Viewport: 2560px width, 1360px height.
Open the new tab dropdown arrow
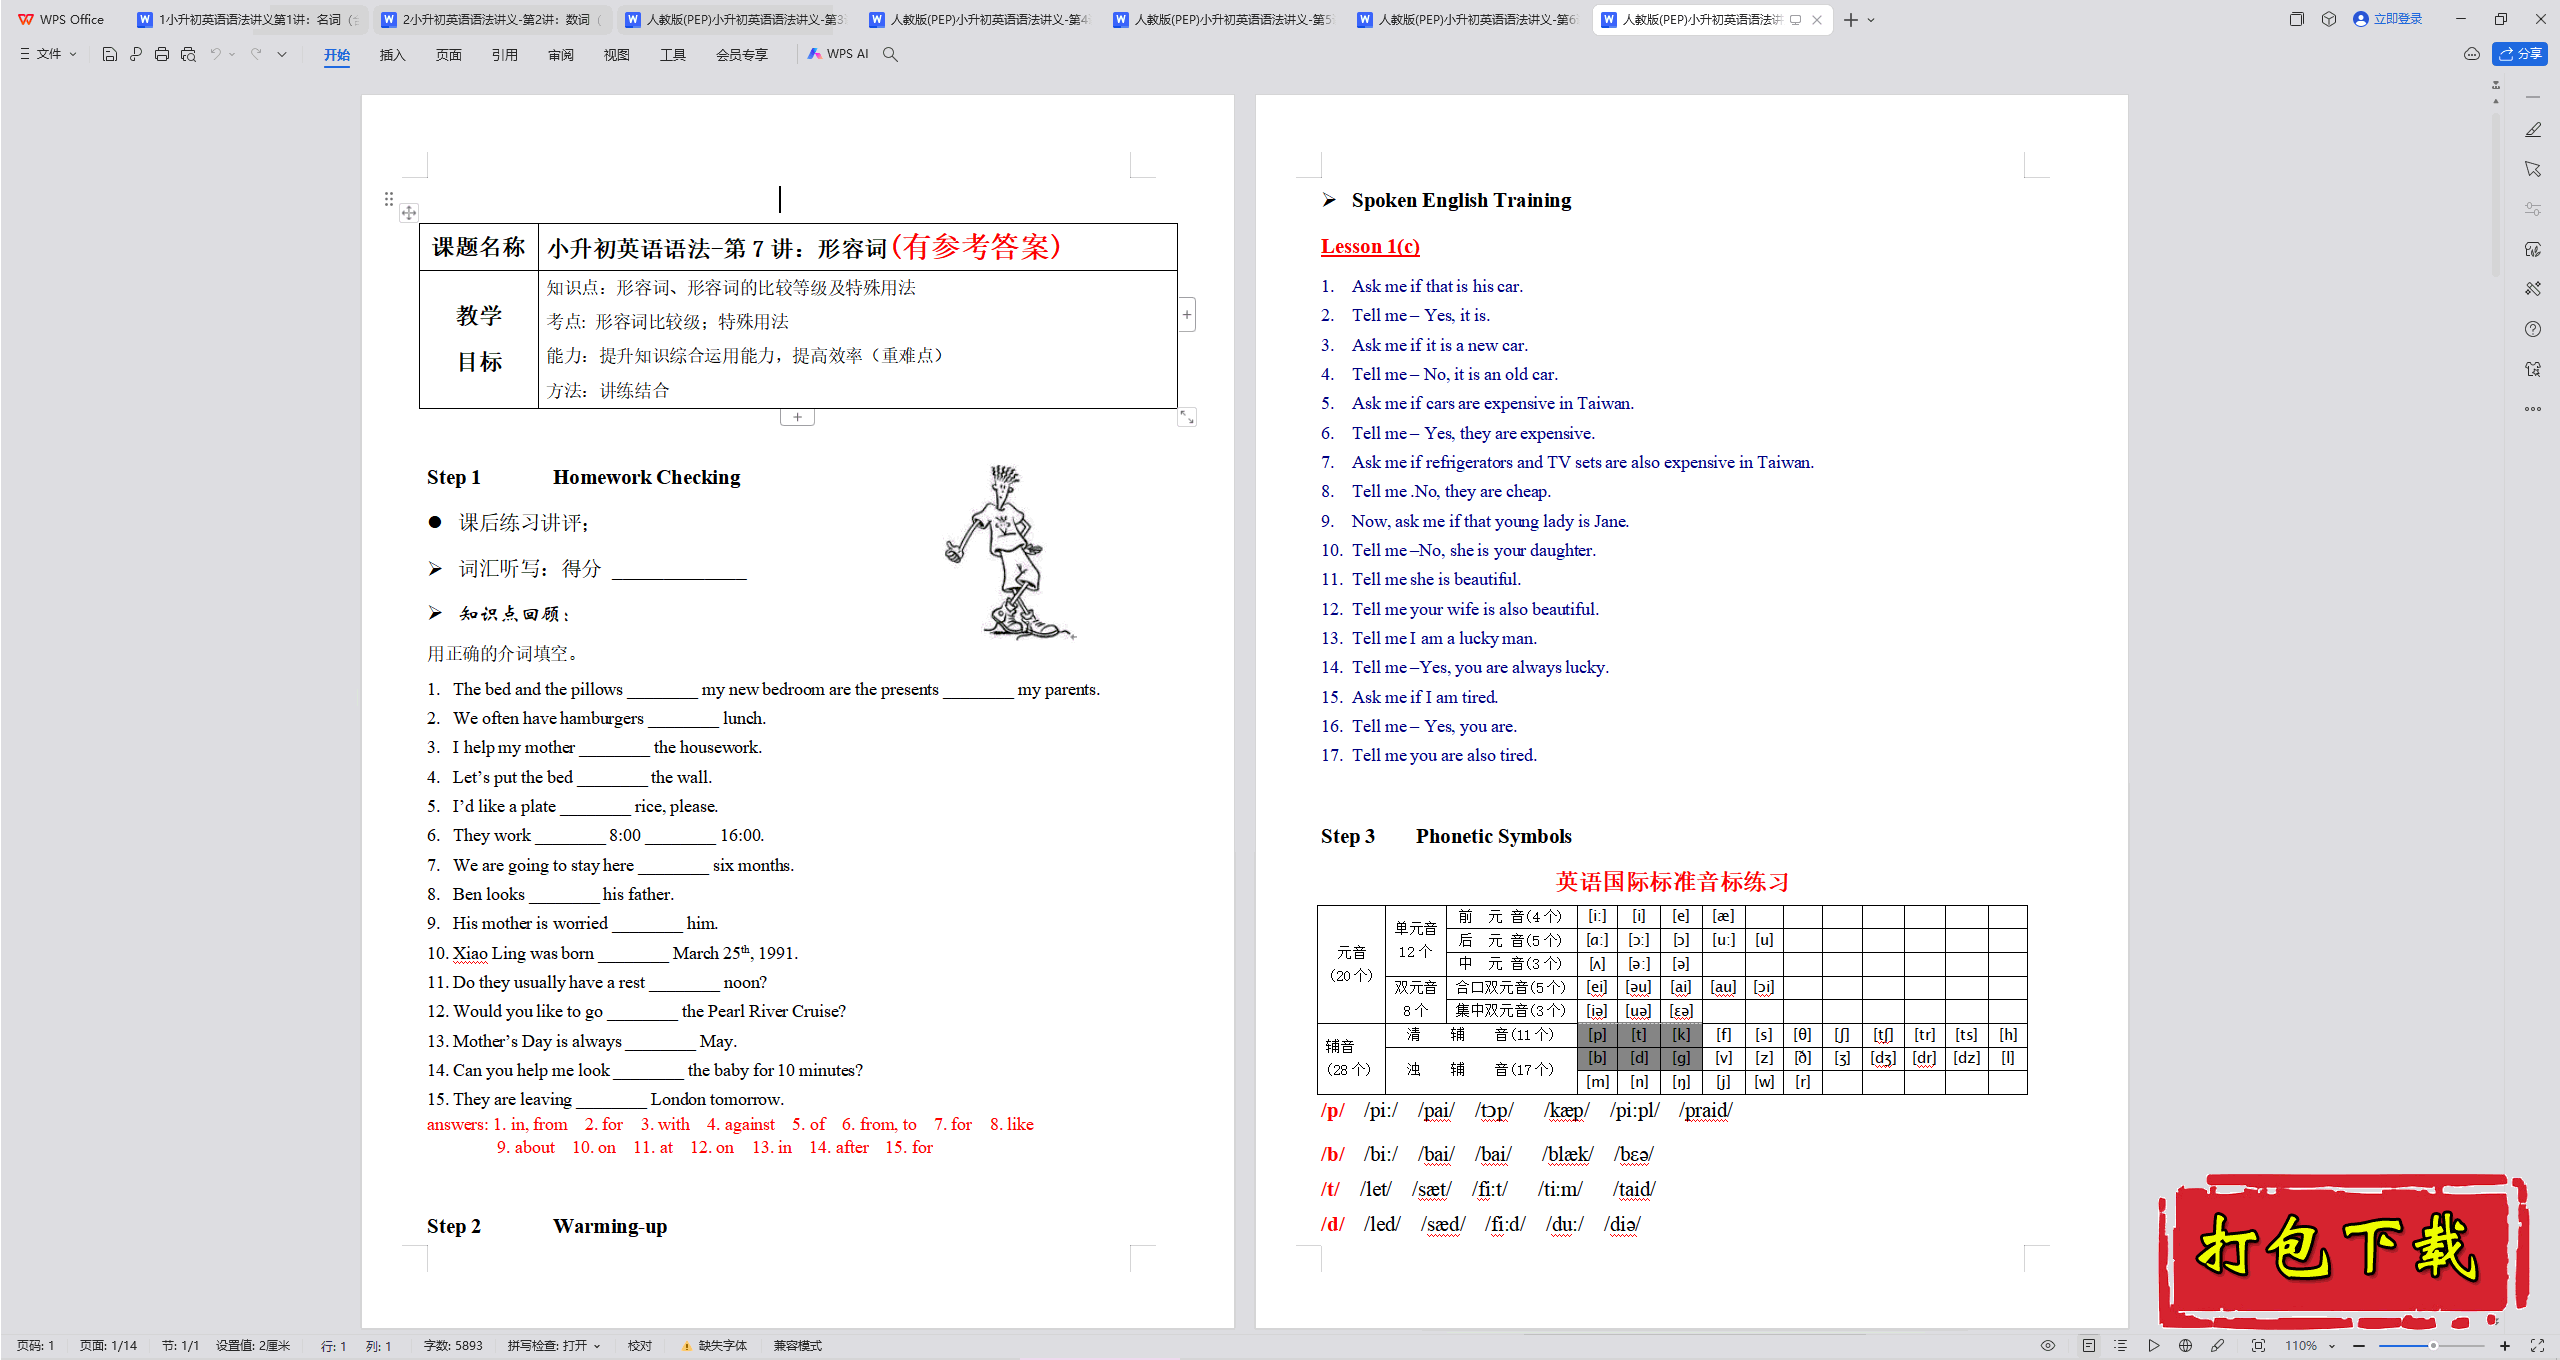(1871, 20)
